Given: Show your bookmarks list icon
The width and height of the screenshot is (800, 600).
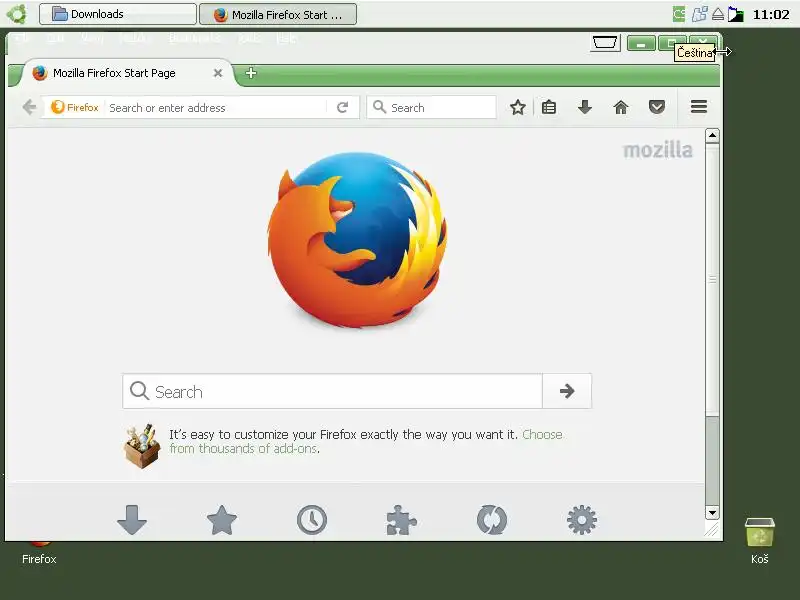Looking at the screenshot, I should click(549, 107).
